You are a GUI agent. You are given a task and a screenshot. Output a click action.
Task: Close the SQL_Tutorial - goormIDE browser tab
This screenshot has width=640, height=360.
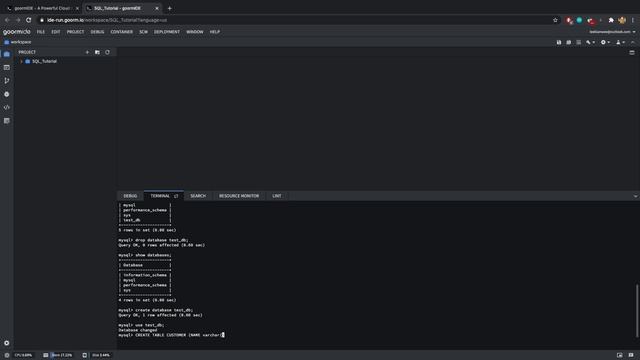(x=157, y=8)
